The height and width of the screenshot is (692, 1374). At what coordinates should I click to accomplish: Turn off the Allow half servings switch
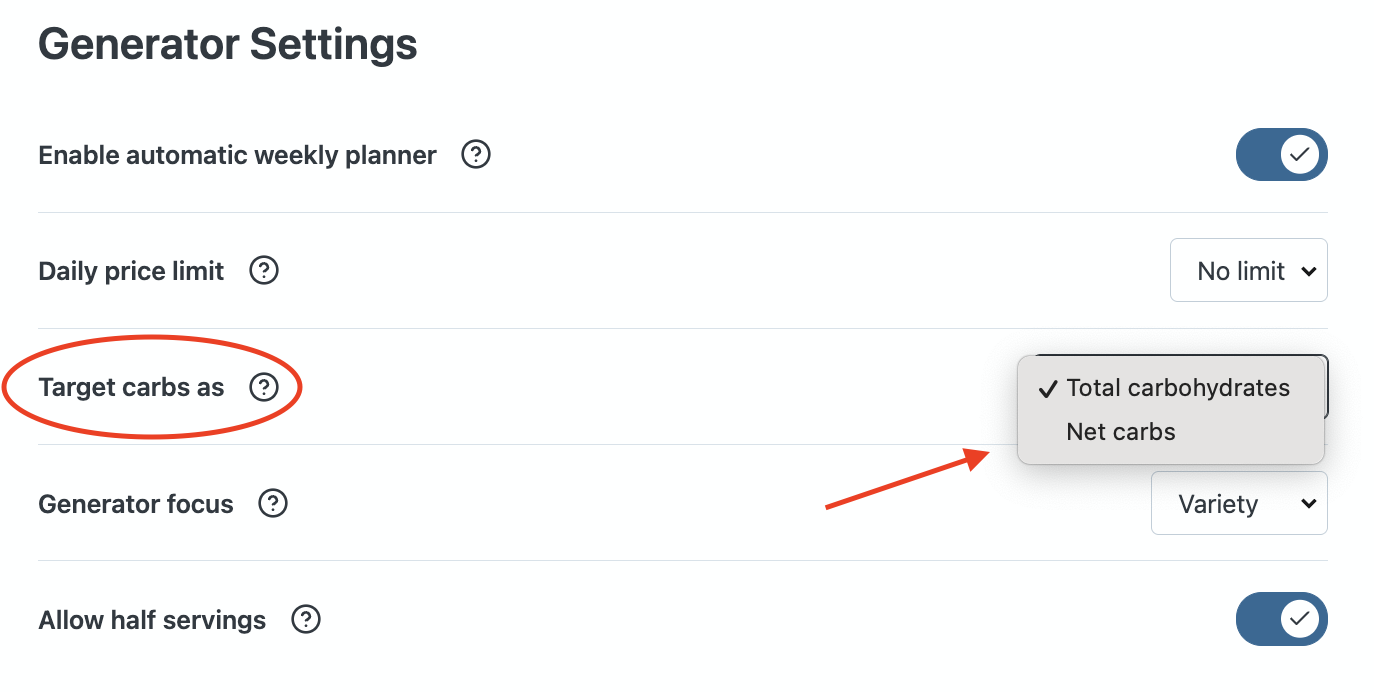1281,620
